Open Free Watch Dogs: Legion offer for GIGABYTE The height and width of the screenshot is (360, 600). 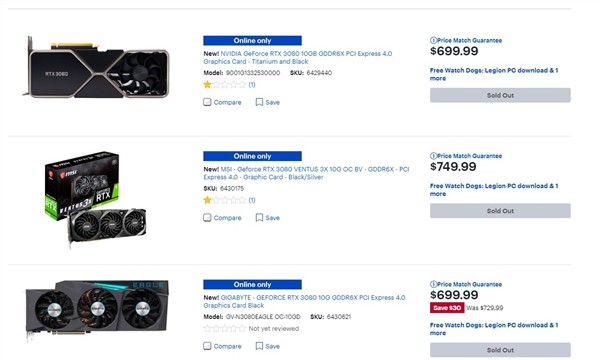tap(494, 329)
